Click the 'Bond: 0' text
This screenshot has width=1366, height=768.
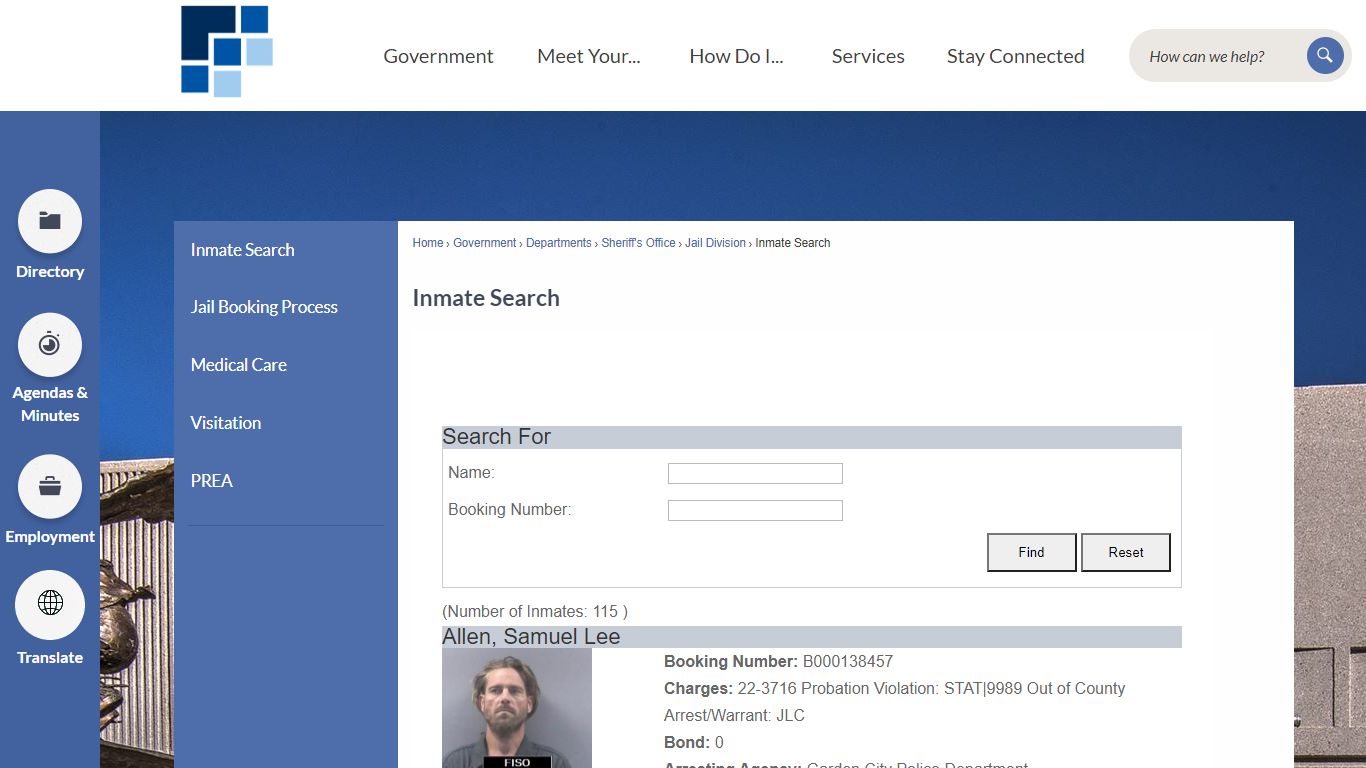click(694, 743)
